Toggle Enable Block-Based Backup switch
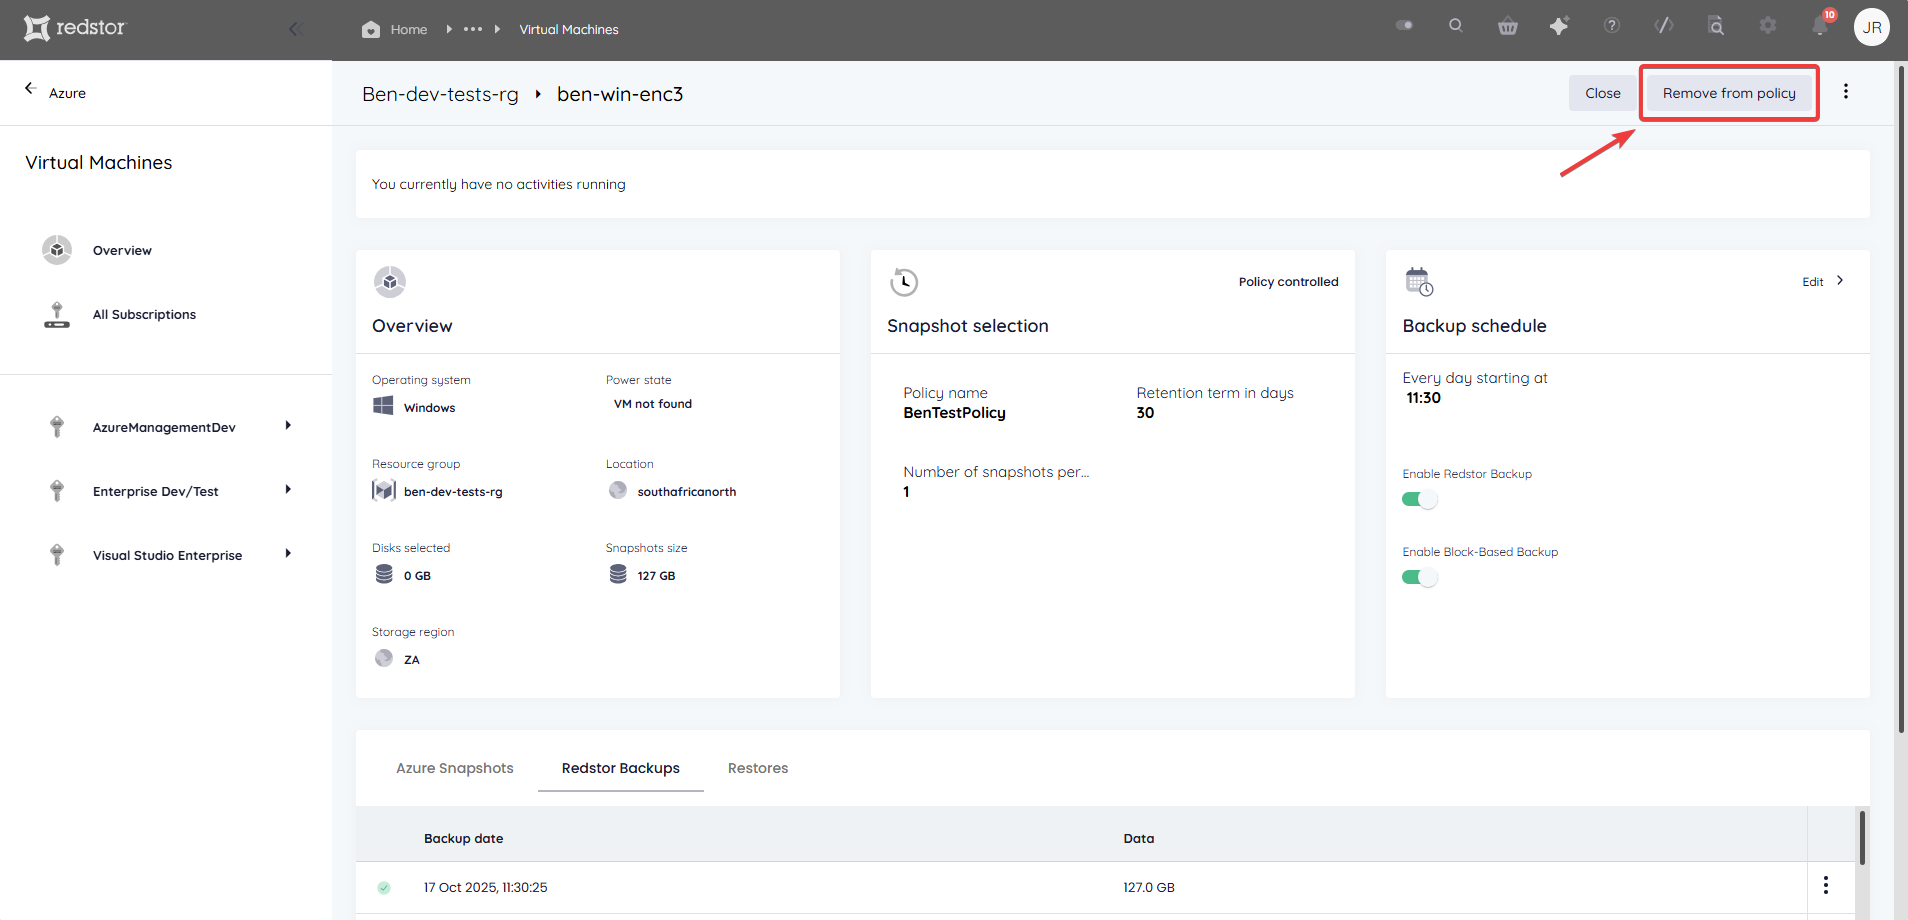 (x=1419, y=577)
